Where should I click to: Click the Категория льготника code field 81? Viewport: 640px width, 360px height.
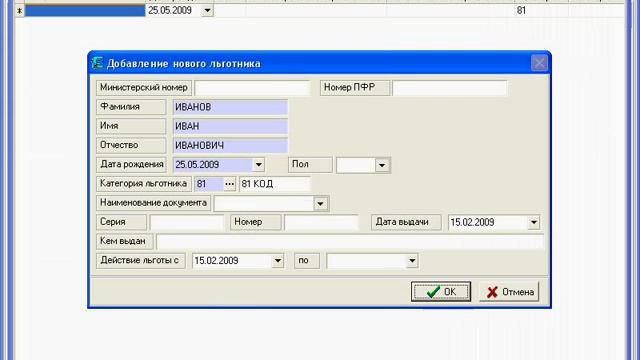tap(209, 184)
